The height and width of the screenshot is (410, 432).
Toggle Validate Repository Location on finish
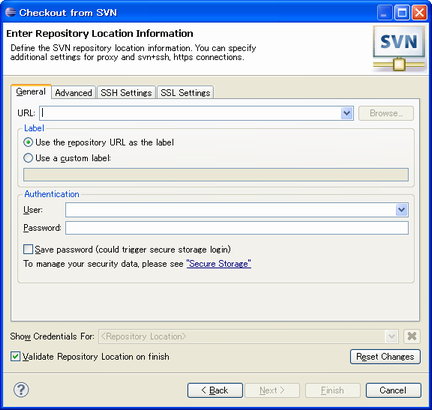tap(15, 356)
